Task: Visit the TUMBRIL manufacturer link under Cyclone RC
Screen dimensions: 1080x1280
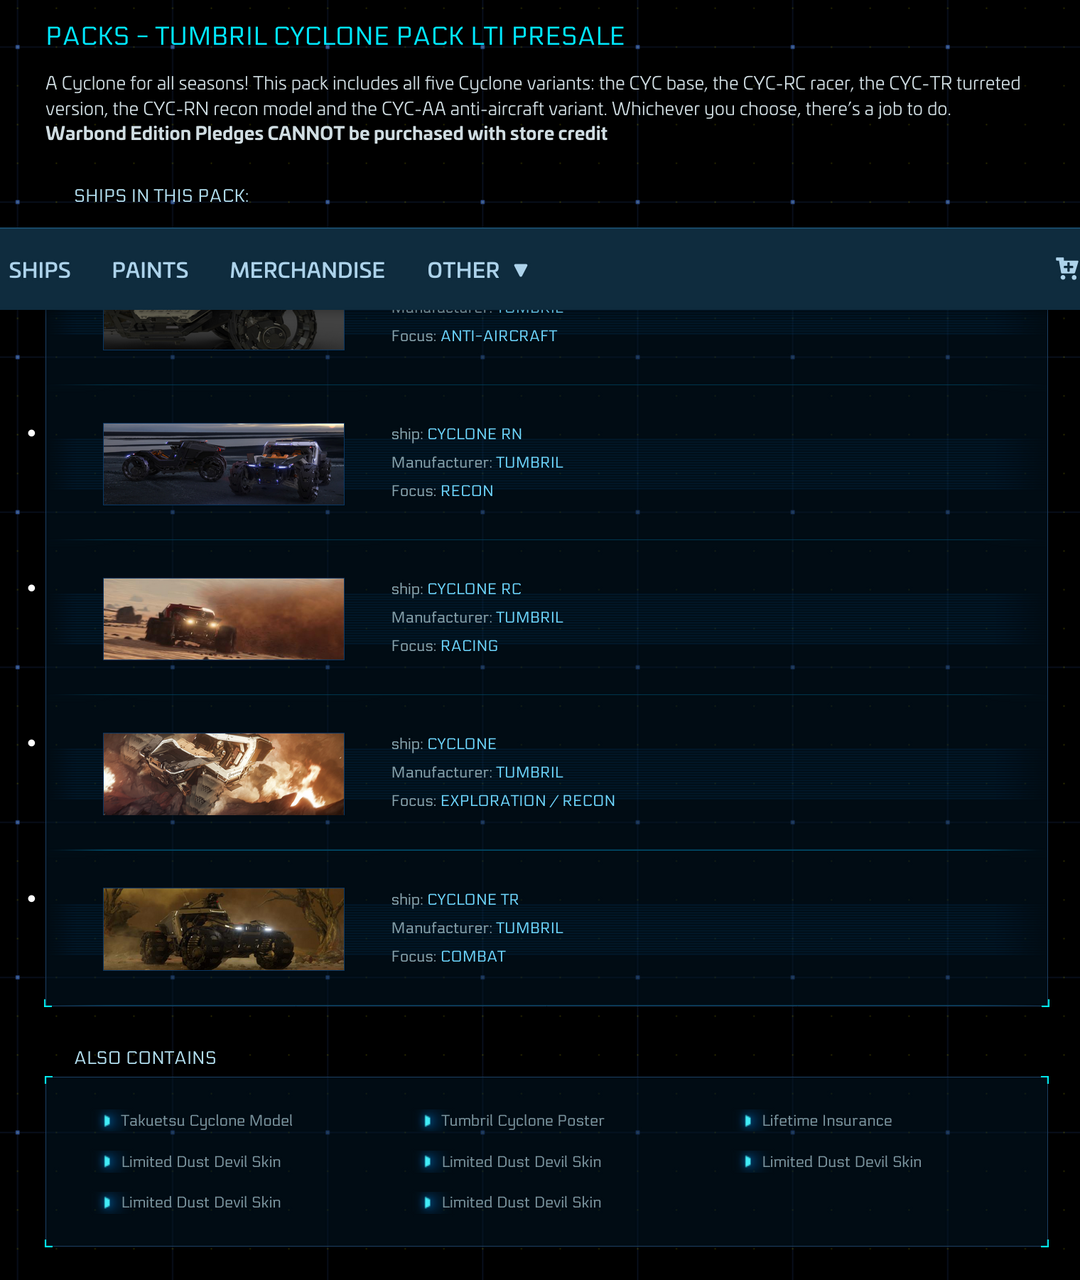Action: pos(529,617)
